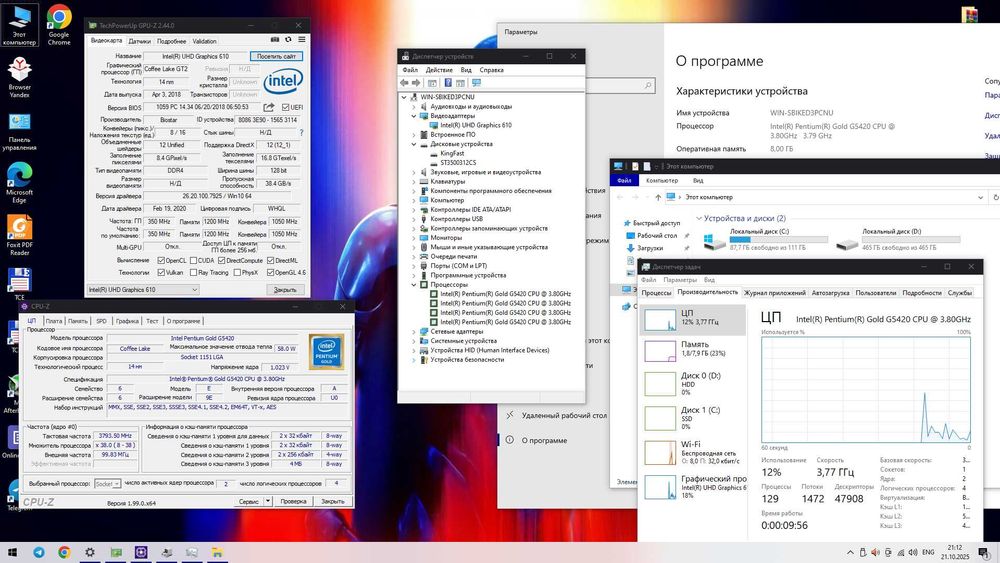Open Control Panel desktop shortcut
This screenshot has height=563, width=1000.
coord(19,132)
